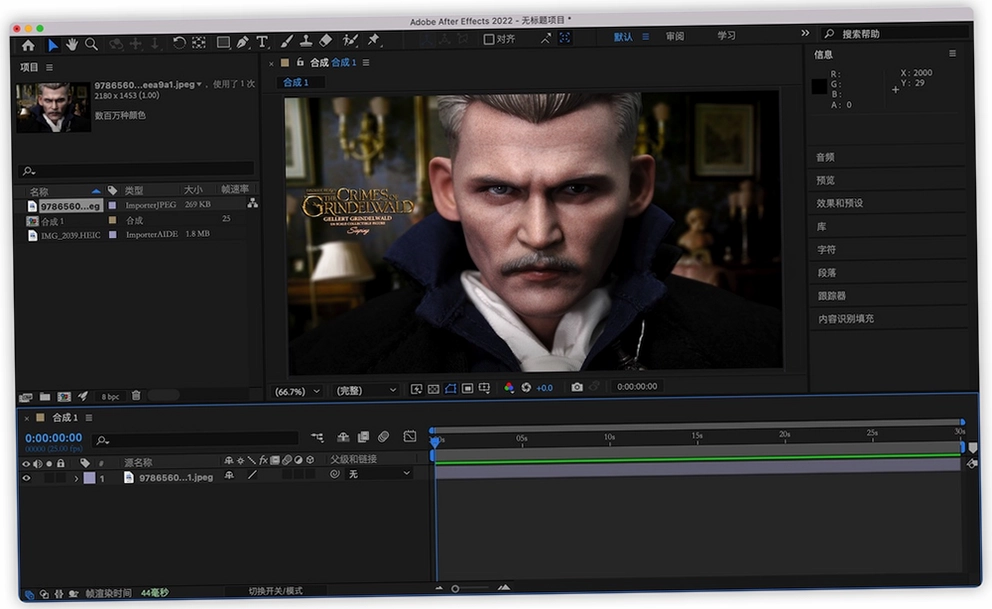Switch to the 学习 workspace
This screenshot has height=609, width=992.
click(x=726, y=35)
